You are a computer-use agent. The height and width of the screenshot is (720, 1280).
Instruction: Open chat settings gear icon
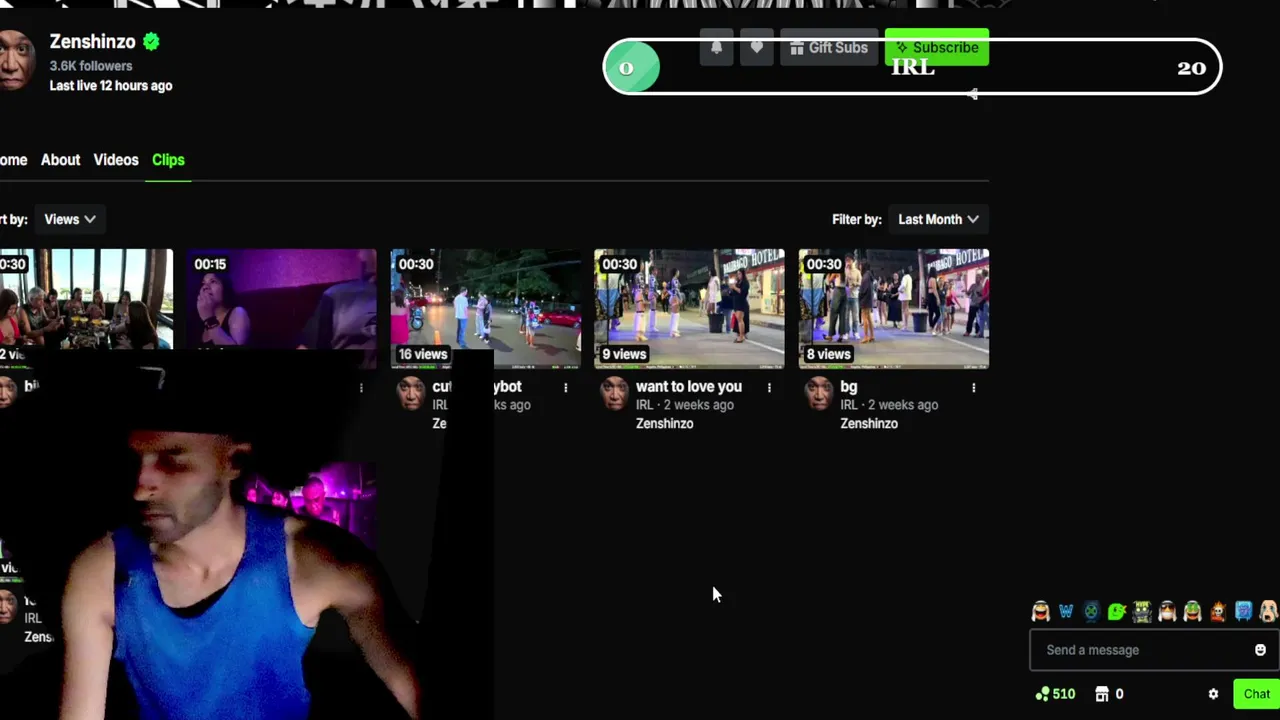point(1213,694)
